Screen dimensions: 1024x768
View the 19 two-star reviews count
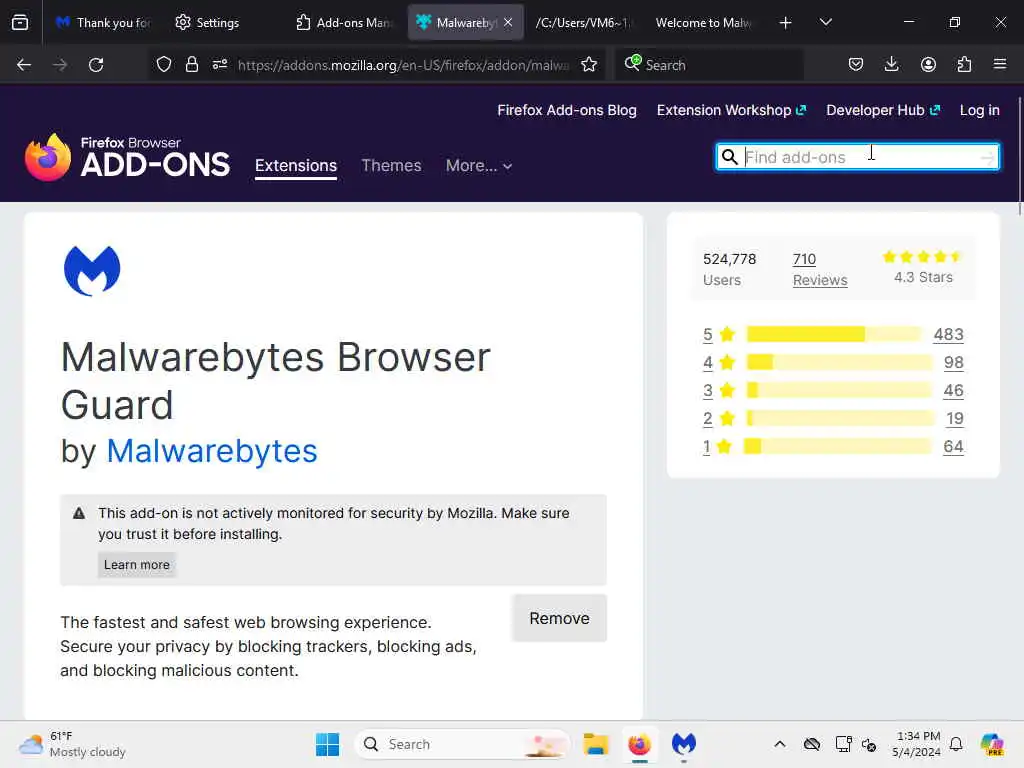(x=955, y=419)
